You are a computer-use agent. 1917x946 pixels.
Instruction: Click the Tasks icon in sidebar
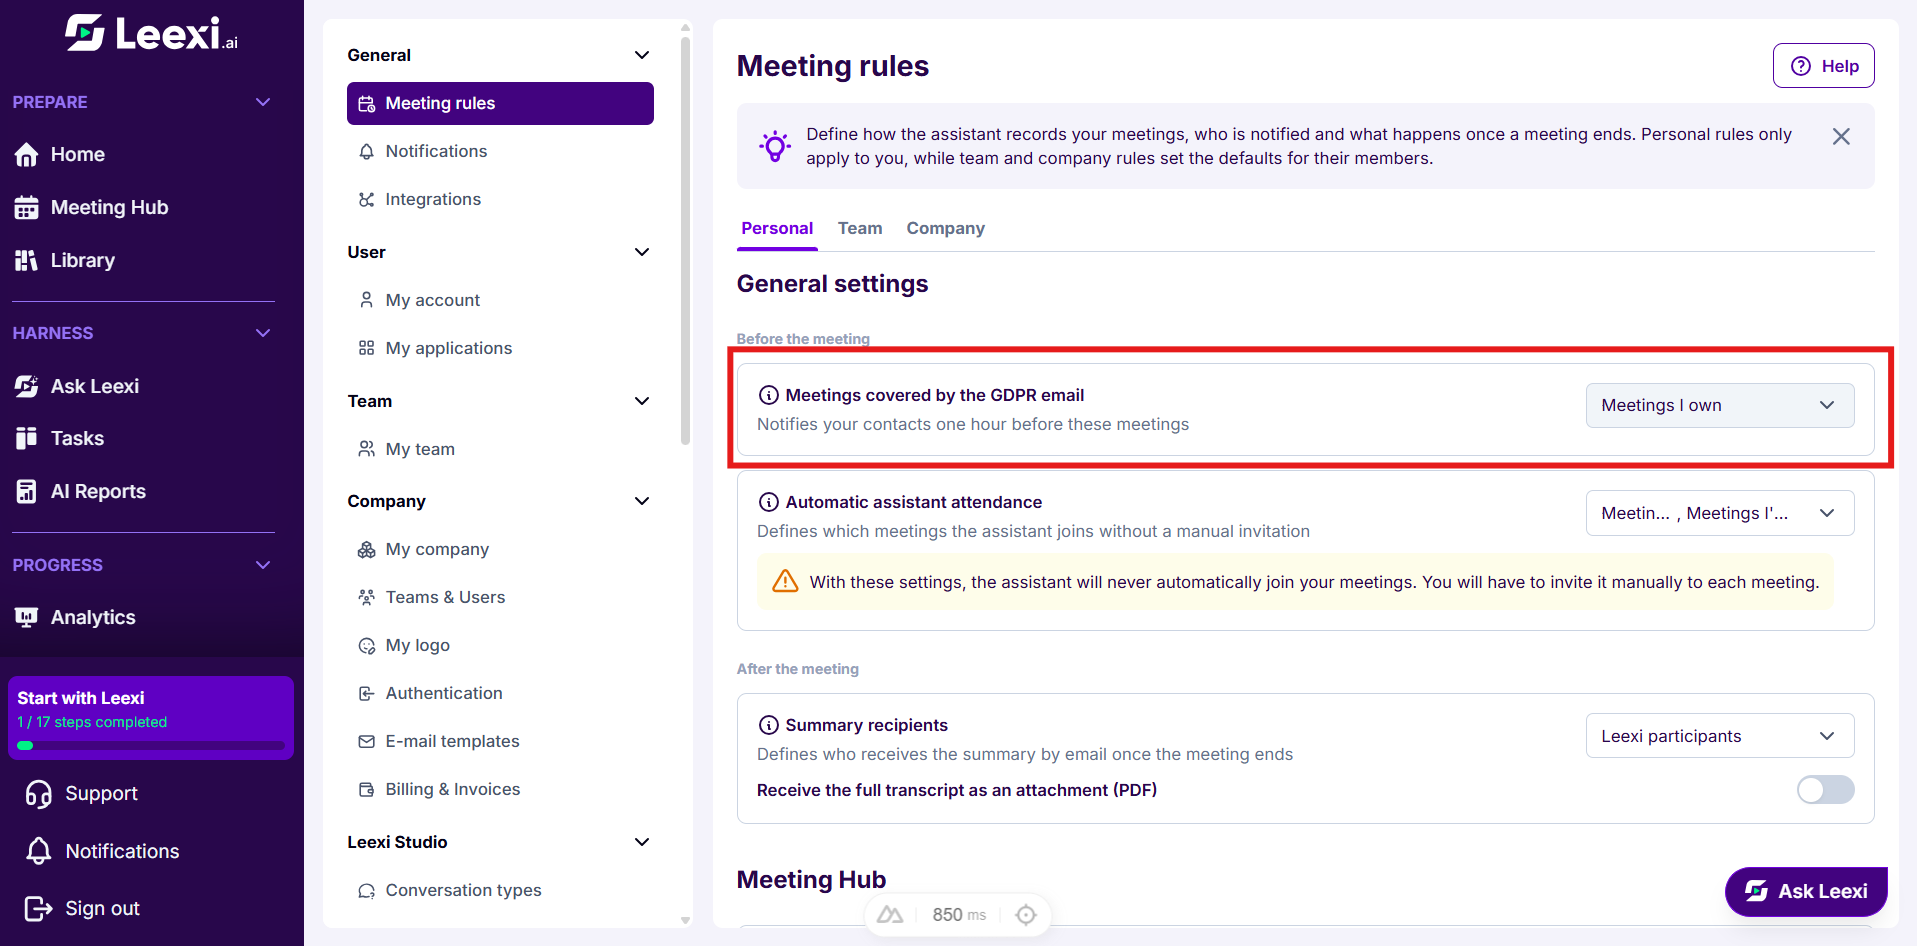coord(27,439)
